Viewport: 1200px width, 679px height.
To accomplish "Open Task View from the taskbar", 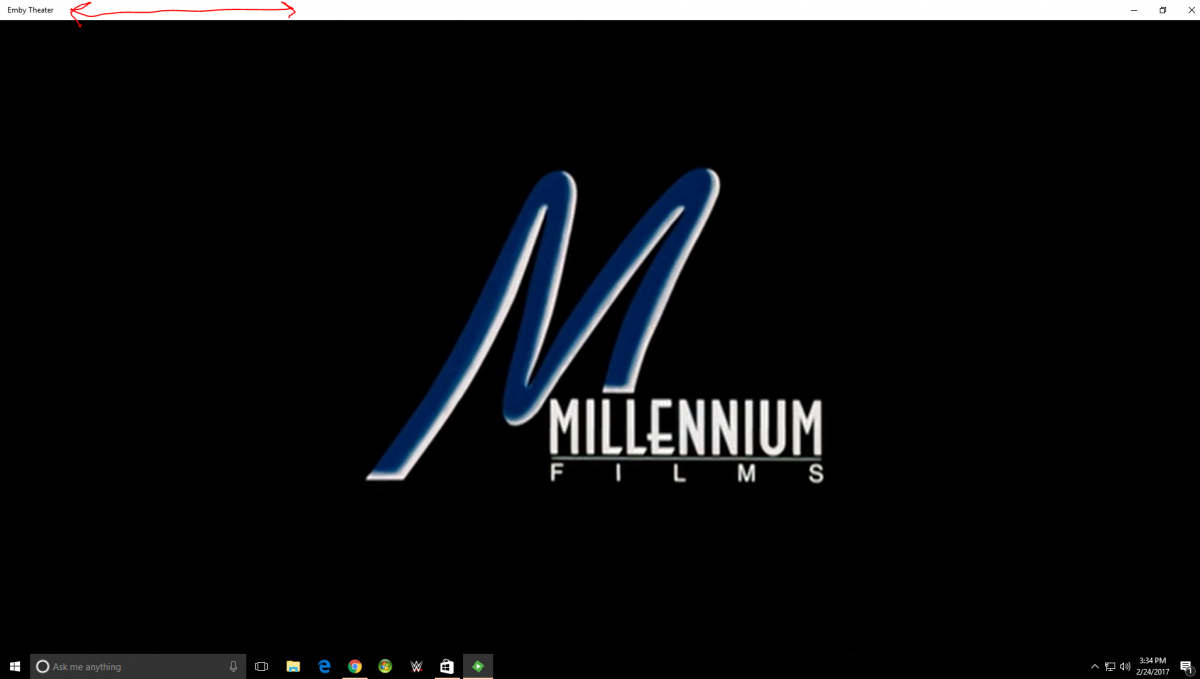I will (x=262, y=666).
